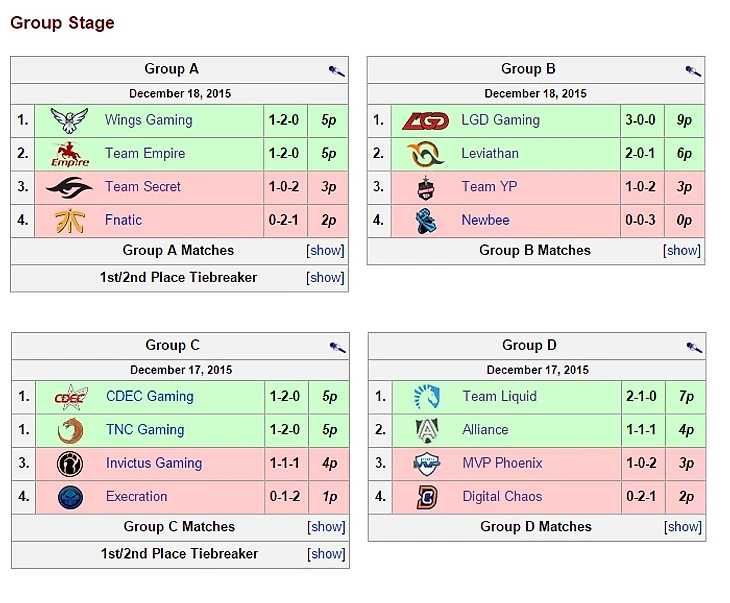Show Group D Matches
The width and height of the screenshot is (730, 603).
(683, 527)
